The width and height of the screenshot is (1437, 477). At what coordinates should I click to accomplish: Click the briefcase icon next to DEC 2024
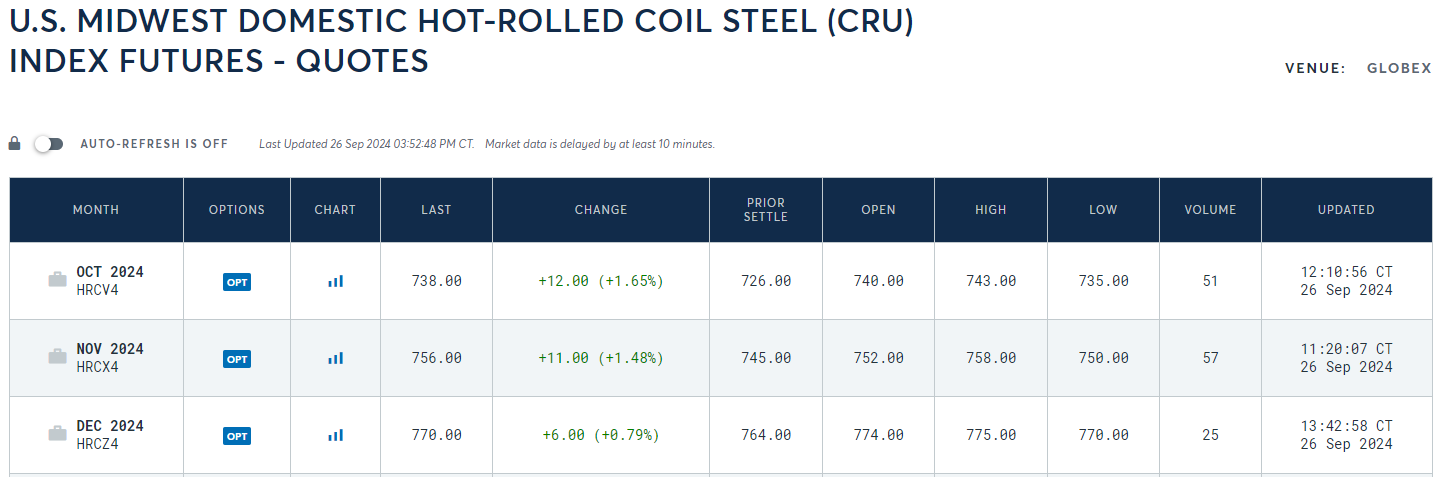58,434
